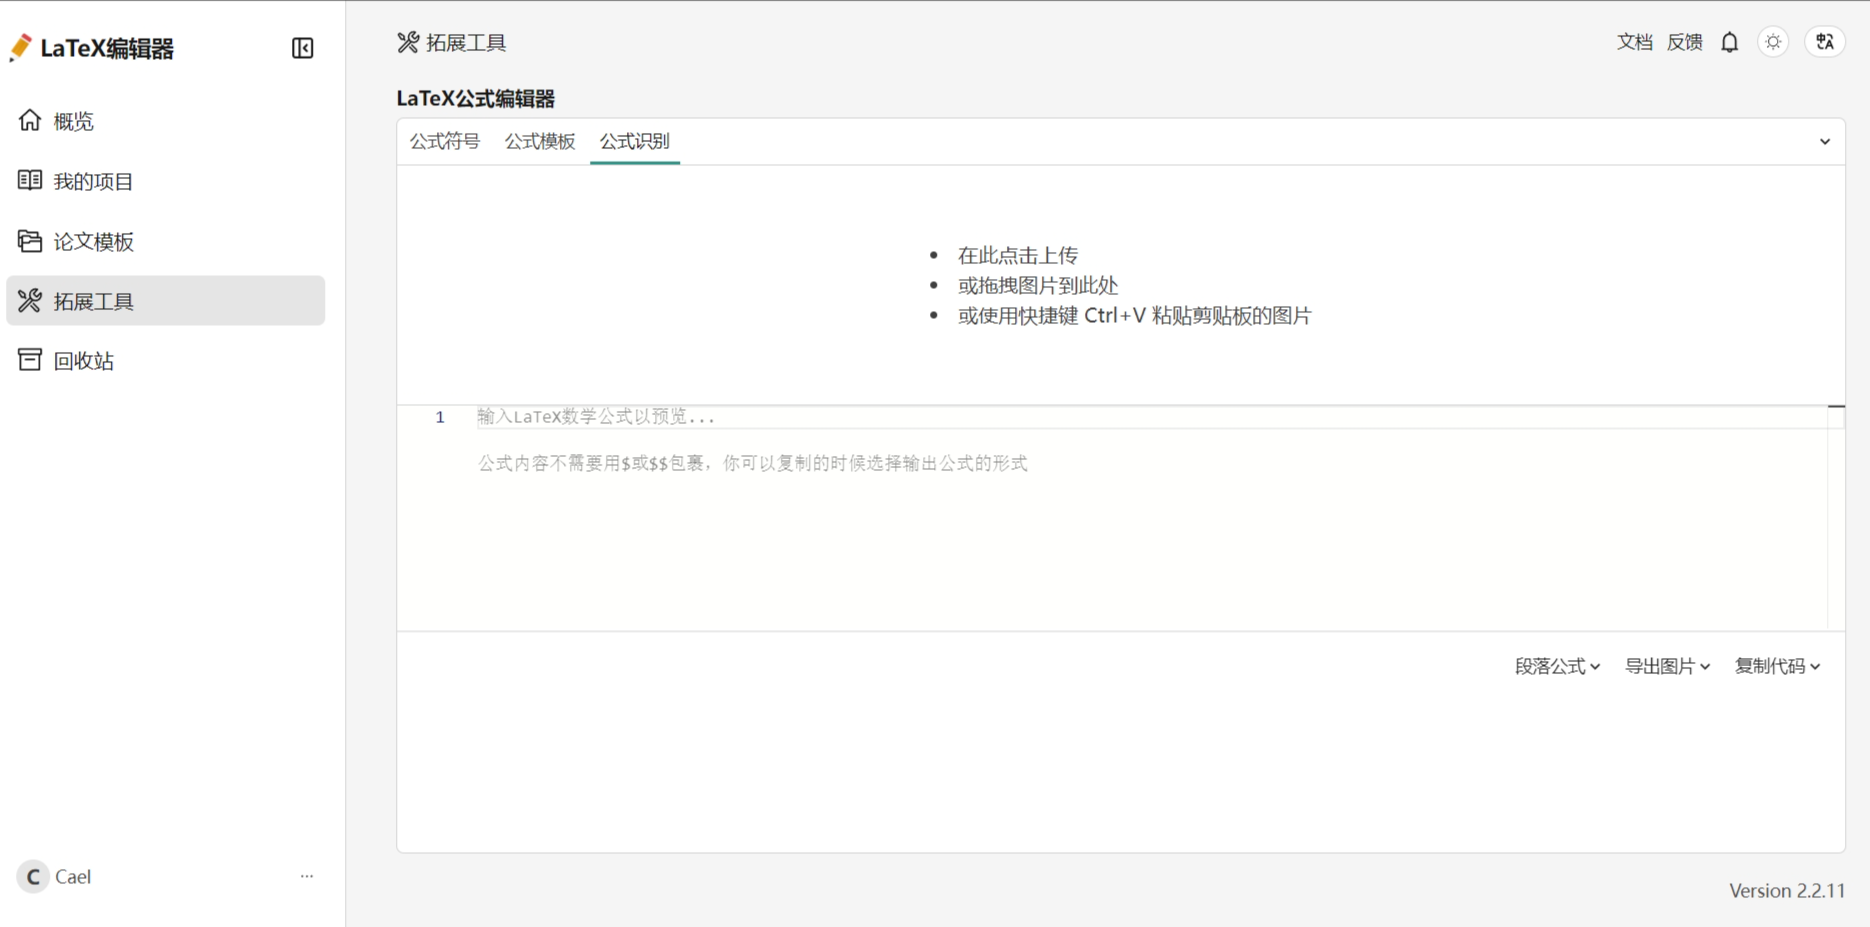Switch interface language via translate icon
Screen dimensions: 1870x927
[x=1824, y=42]
